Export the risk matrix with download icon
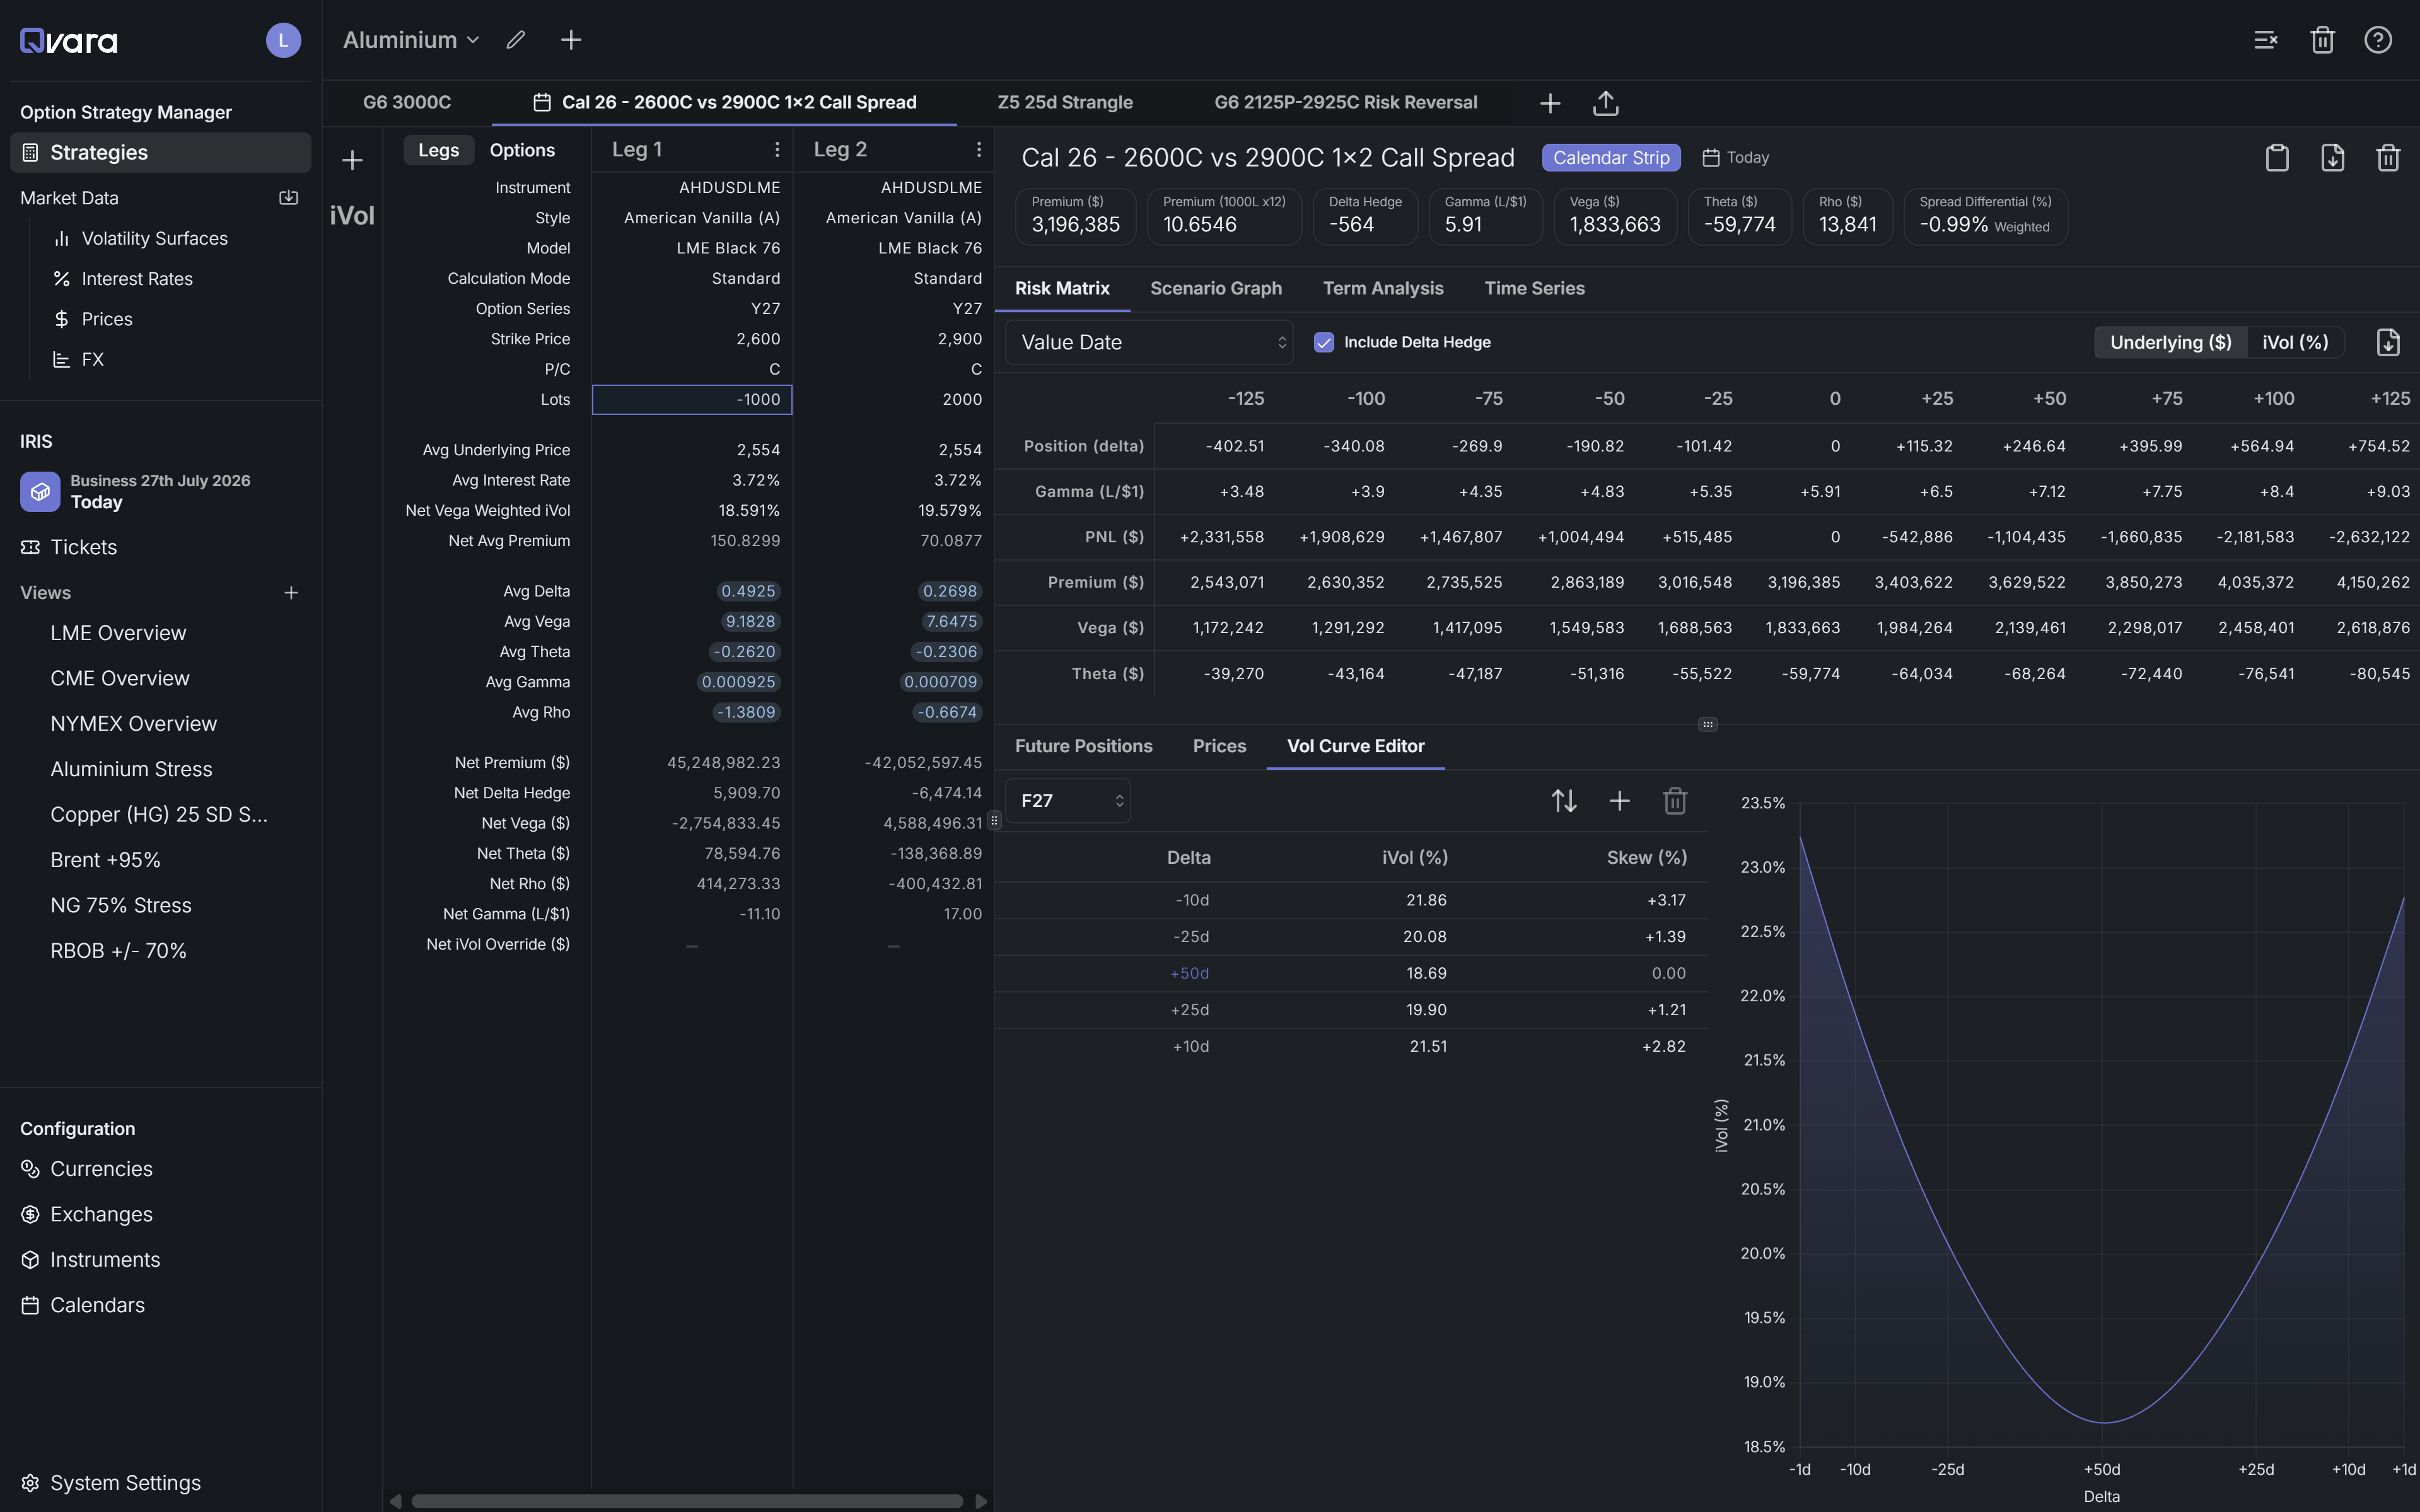This screenshot has width=2420, height=1512. (2388, 342)
